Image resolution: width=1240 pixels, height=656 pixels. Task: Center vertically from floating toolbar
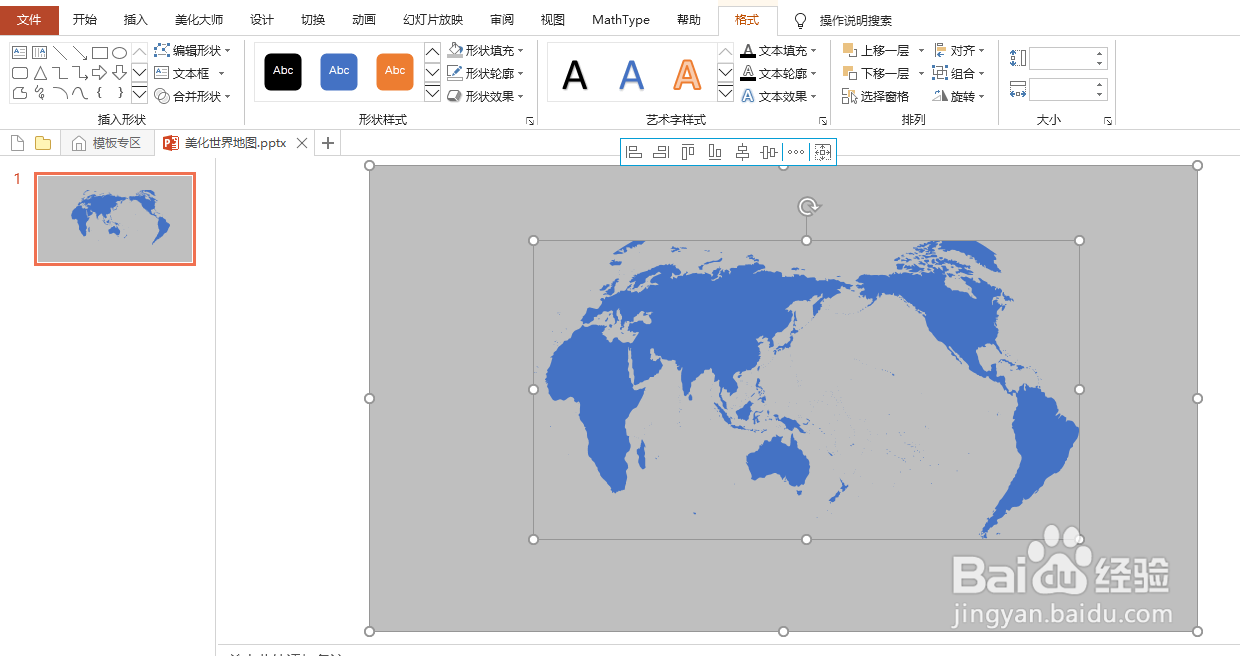tap(768, 152)
